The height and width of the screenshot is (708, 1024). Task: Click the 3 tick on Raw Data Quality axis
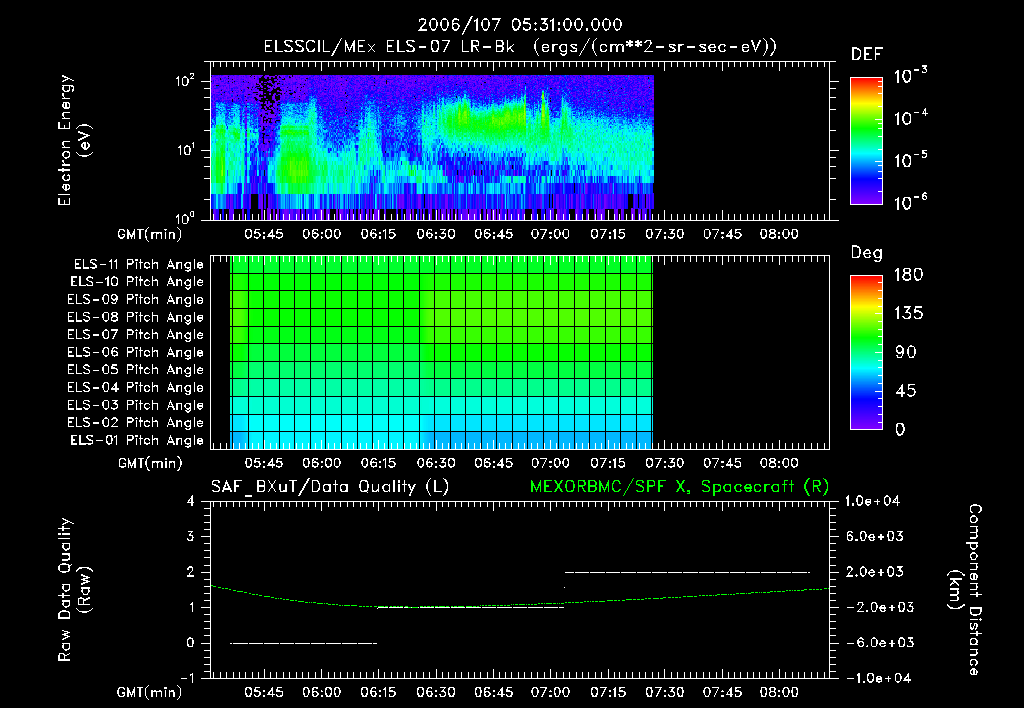pos(191,537)
